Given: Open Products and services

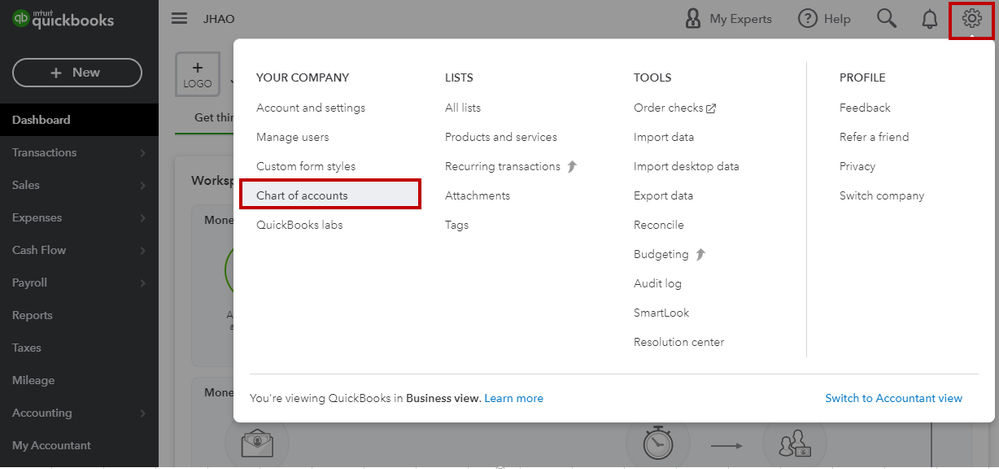Looking at the screenshot, I should click(x=501, y=137).
